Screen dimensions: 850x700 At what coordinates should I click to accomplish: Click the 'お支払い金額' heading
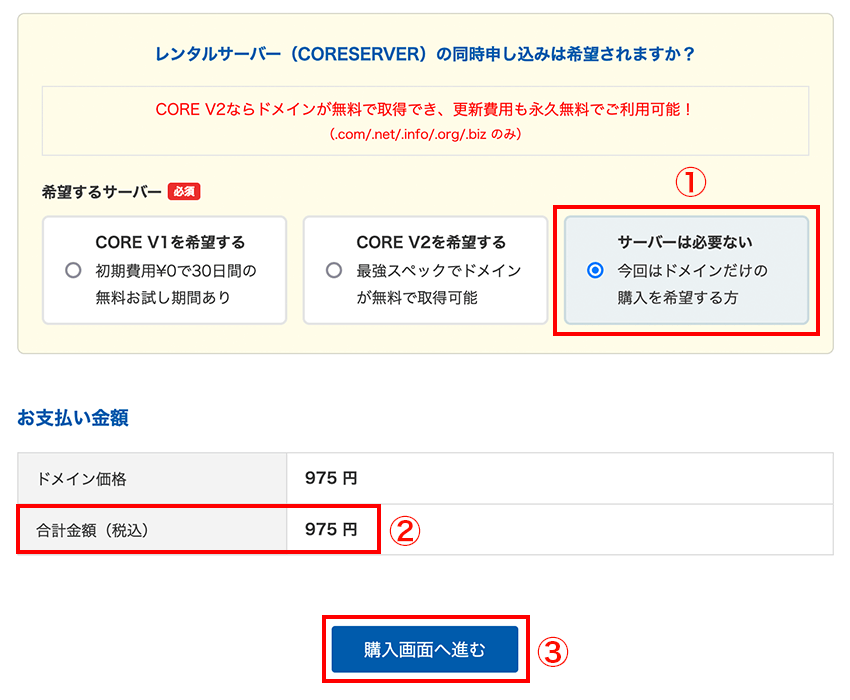(72, 418)
